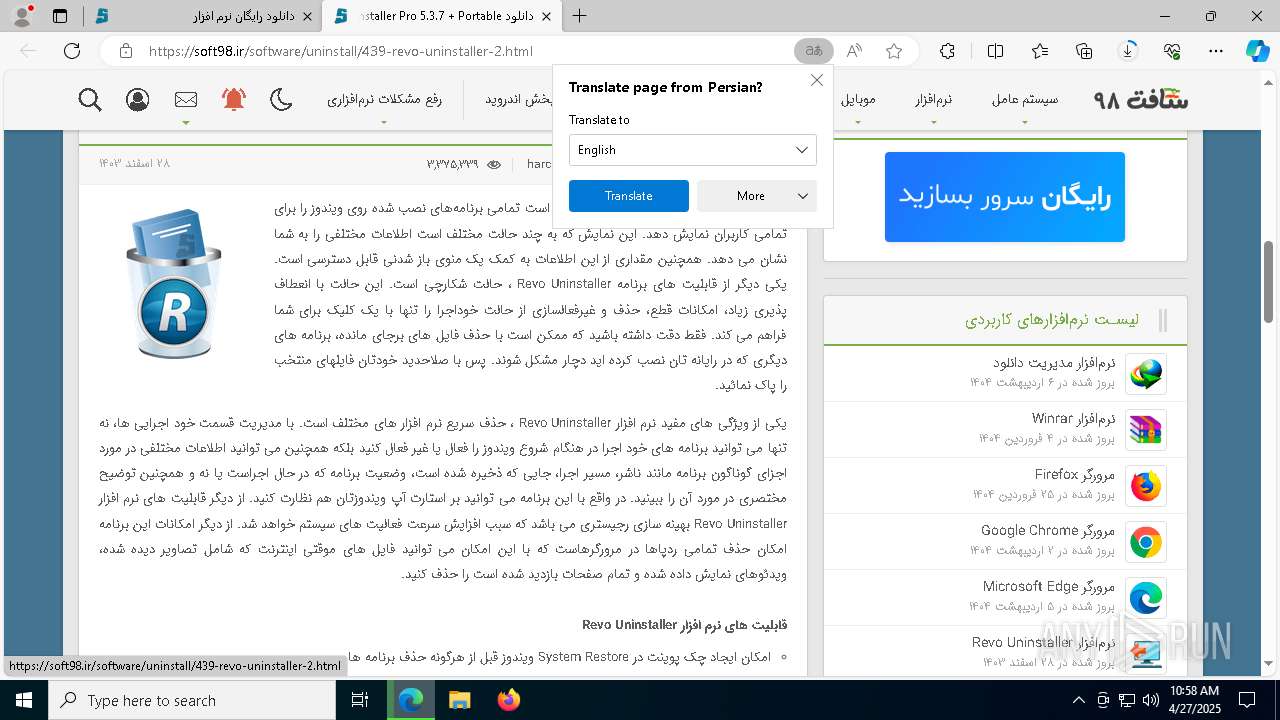The height and width of the screenshot is (720, 1280).
Task: Toggle dark mode with the moon icon
Action: tap(282, 99)
